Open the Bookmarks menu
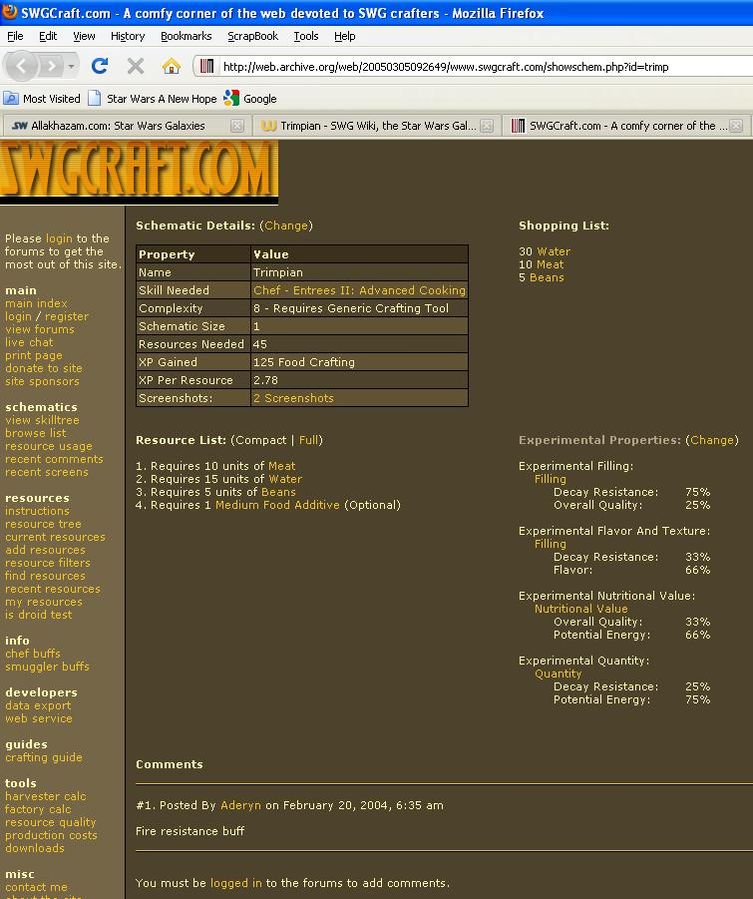 tap(186, 36)
